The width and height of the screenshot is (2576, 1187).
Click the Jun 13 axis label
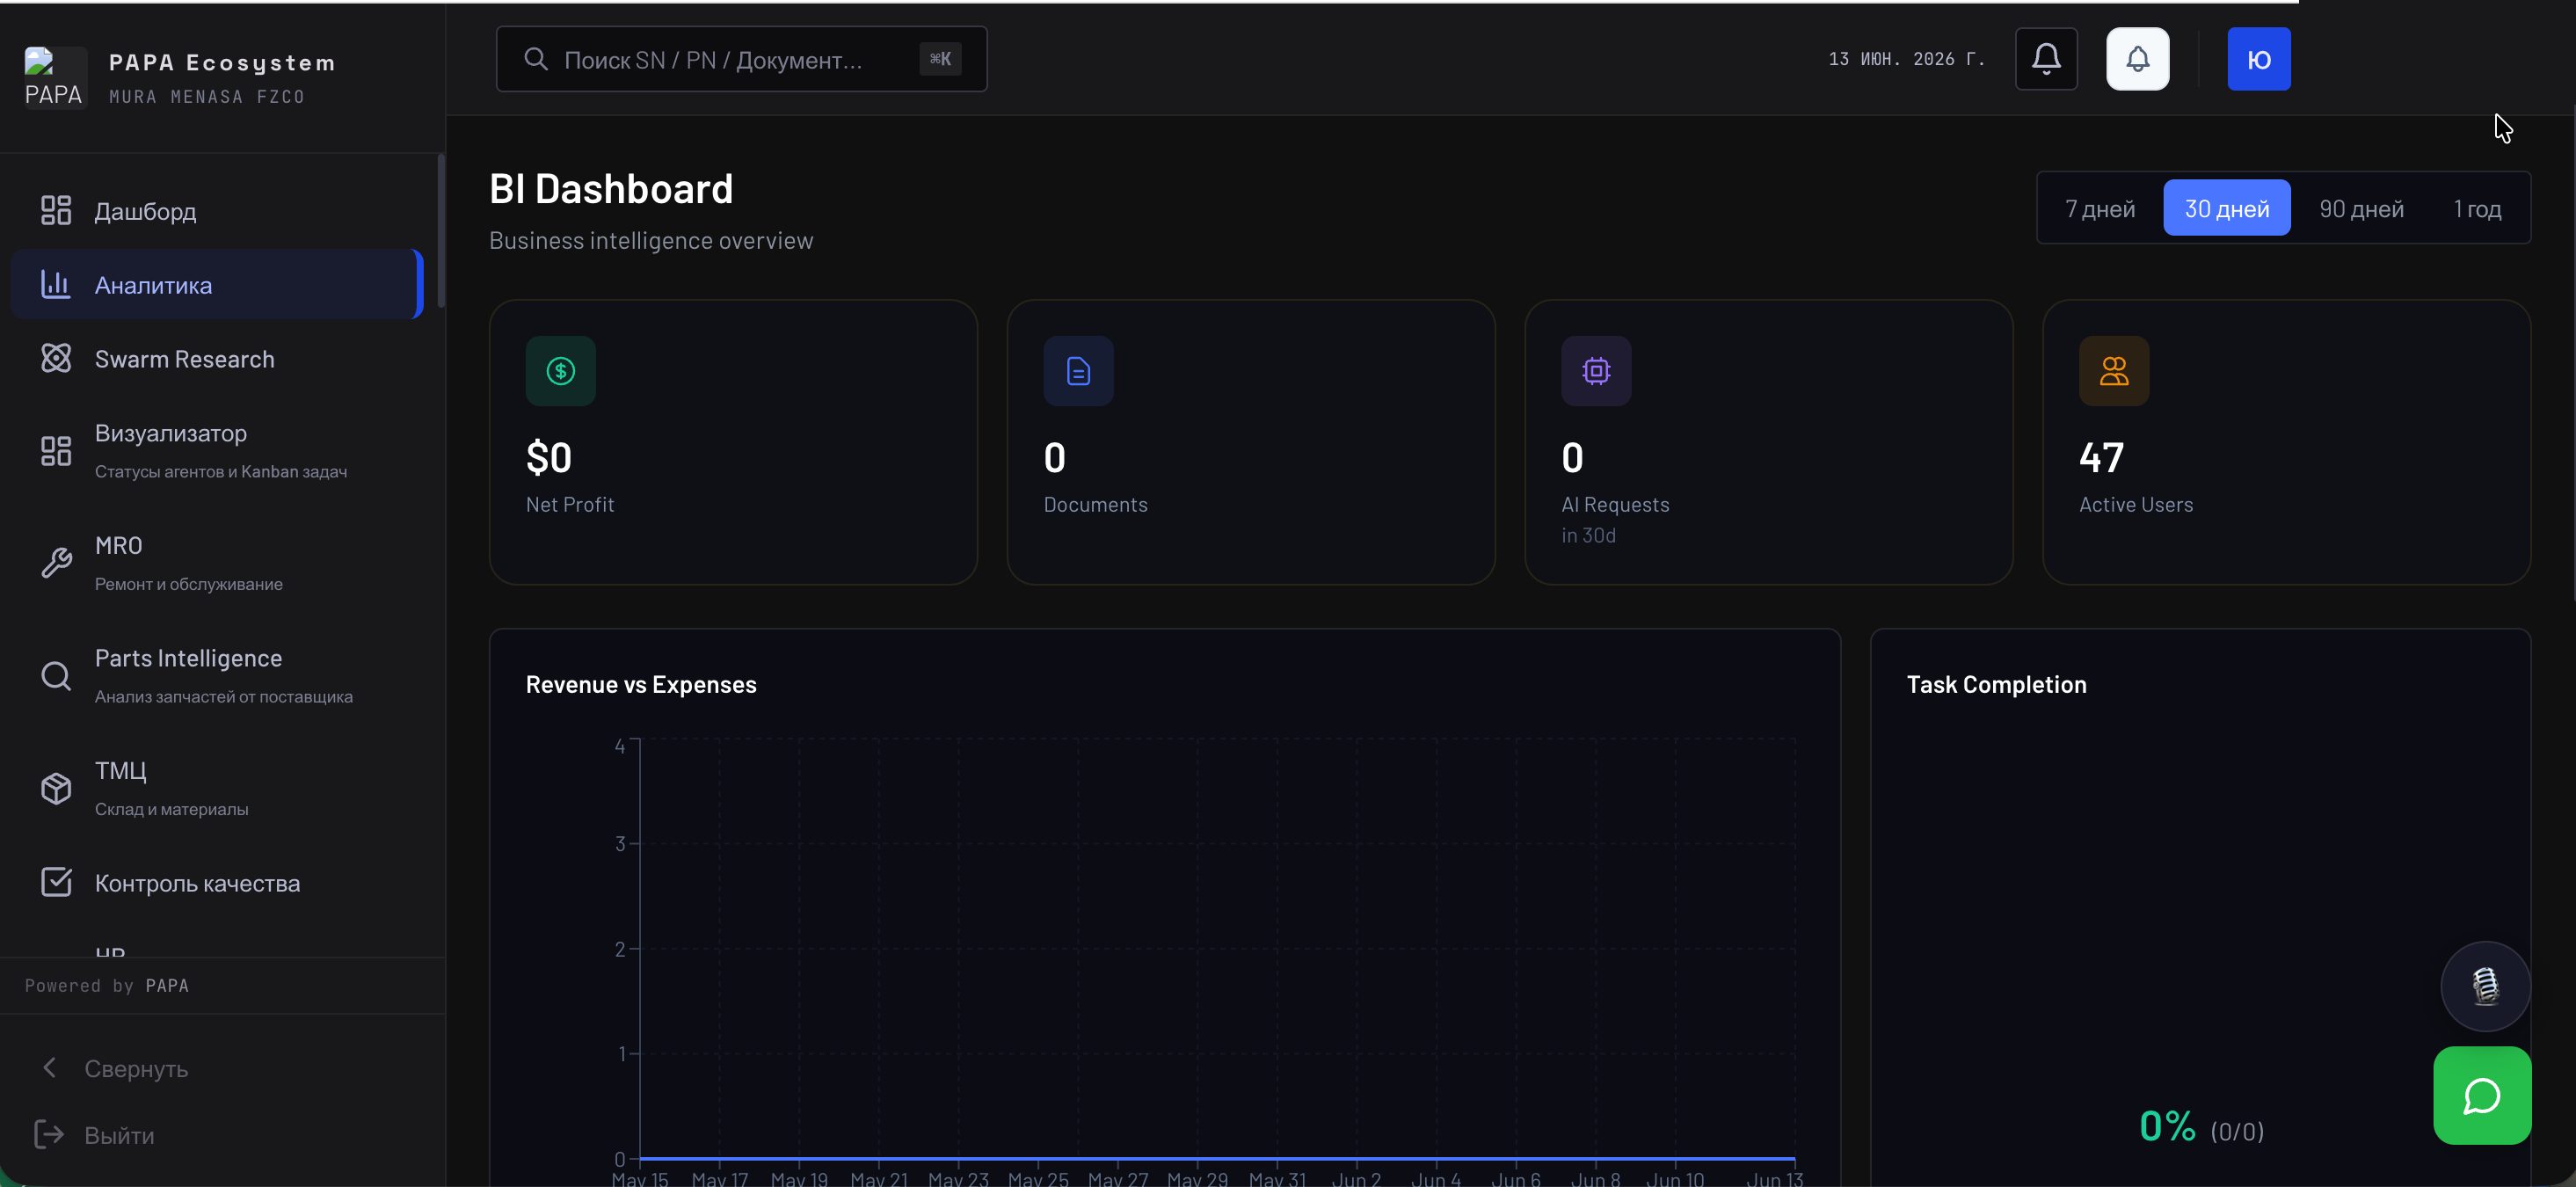point(1775,1178)
